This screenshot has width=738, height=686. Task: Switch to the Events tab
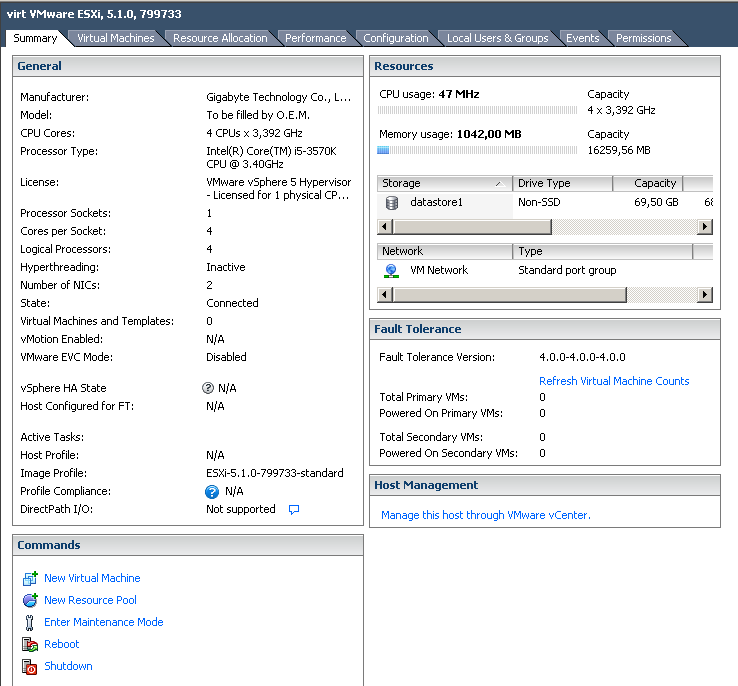583,38
